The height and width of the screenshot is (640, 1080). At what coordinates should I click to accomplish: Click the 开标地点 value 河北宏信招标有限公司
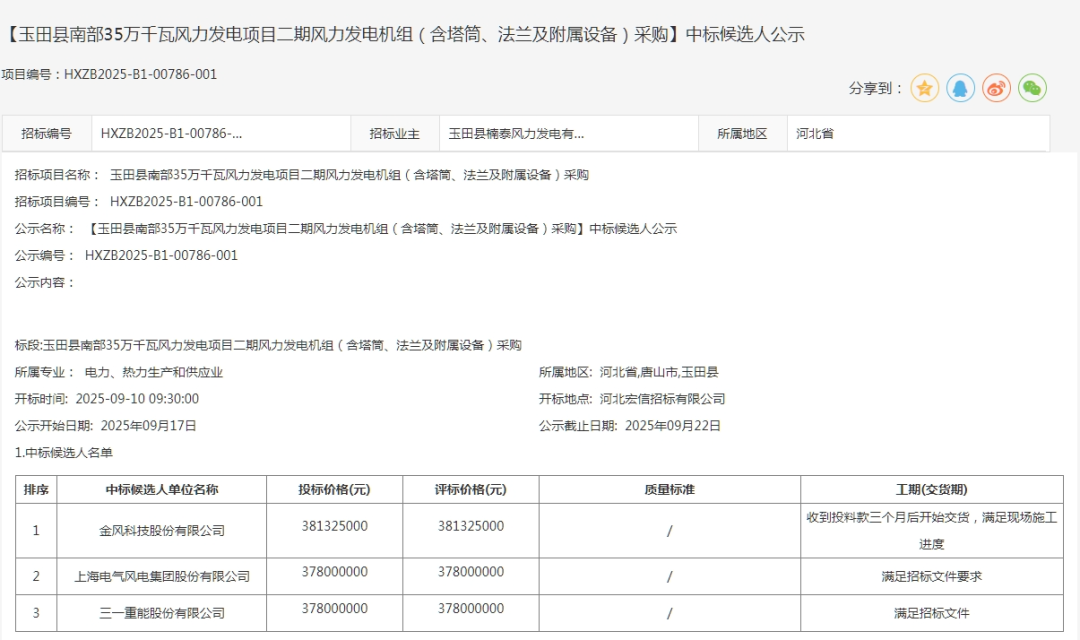click(x=662, y=399)
